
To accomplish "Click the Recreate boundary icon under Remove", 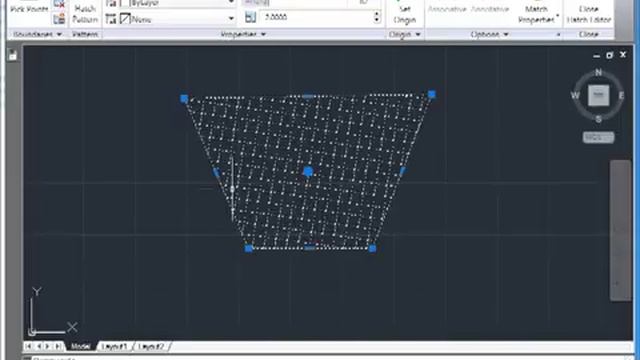I will (x=59, y=18).
